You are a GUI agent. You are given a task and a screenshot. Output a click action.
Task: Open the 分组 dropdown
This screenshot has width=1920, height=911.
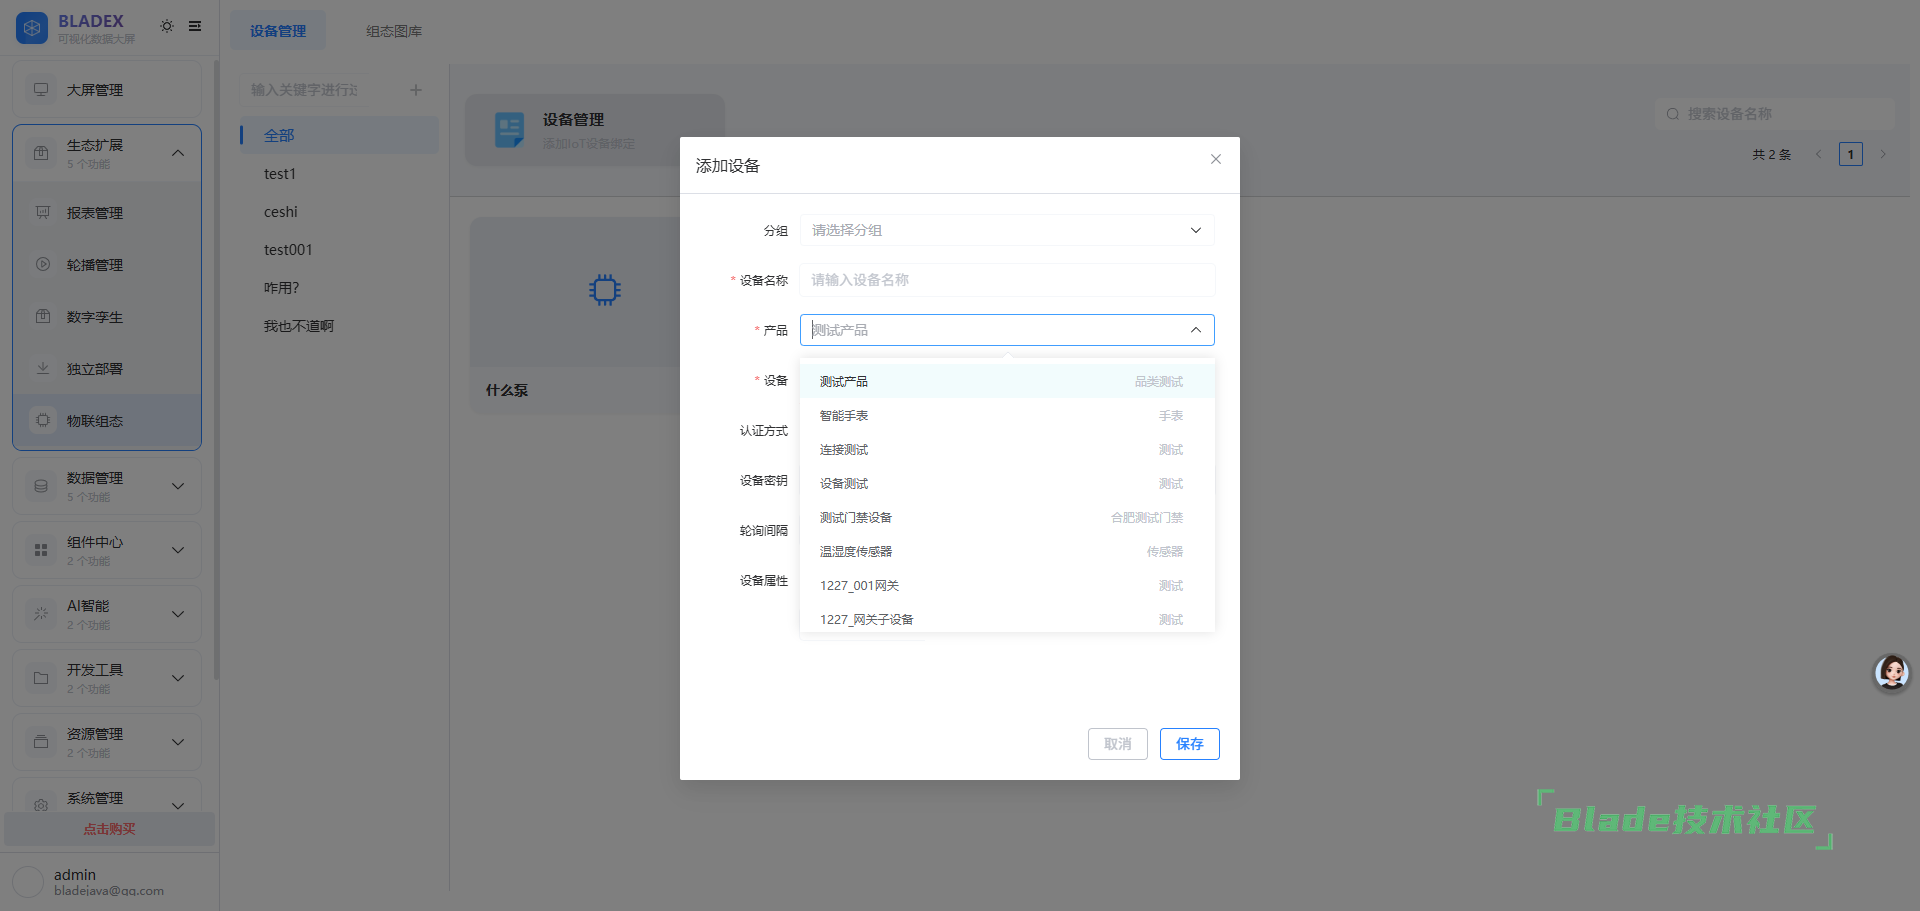coord(1007,230)
